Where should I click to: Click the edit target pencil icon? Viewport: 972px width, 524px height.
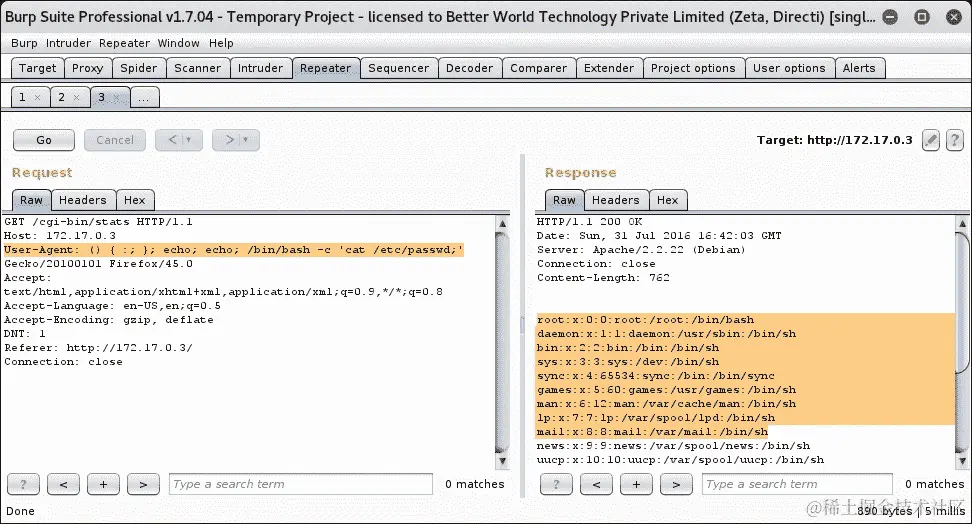click(930, 140)
